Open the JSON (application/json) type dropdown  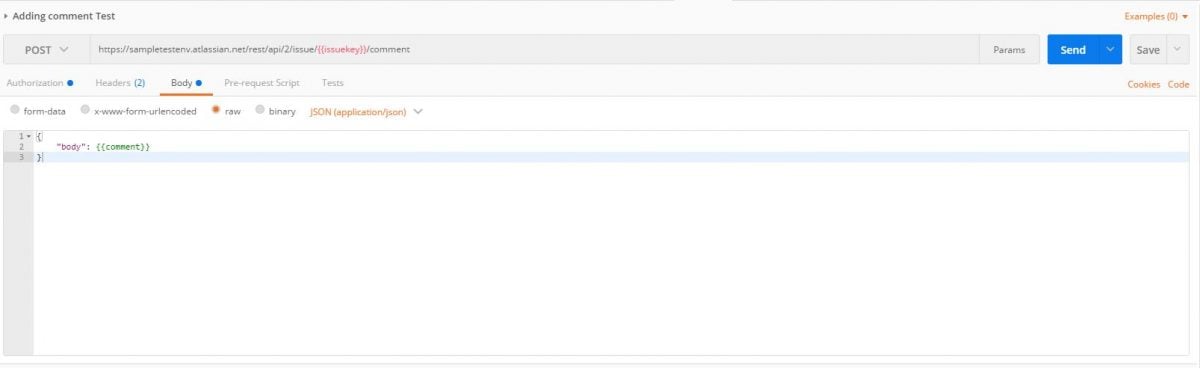(x=366, y=111)
